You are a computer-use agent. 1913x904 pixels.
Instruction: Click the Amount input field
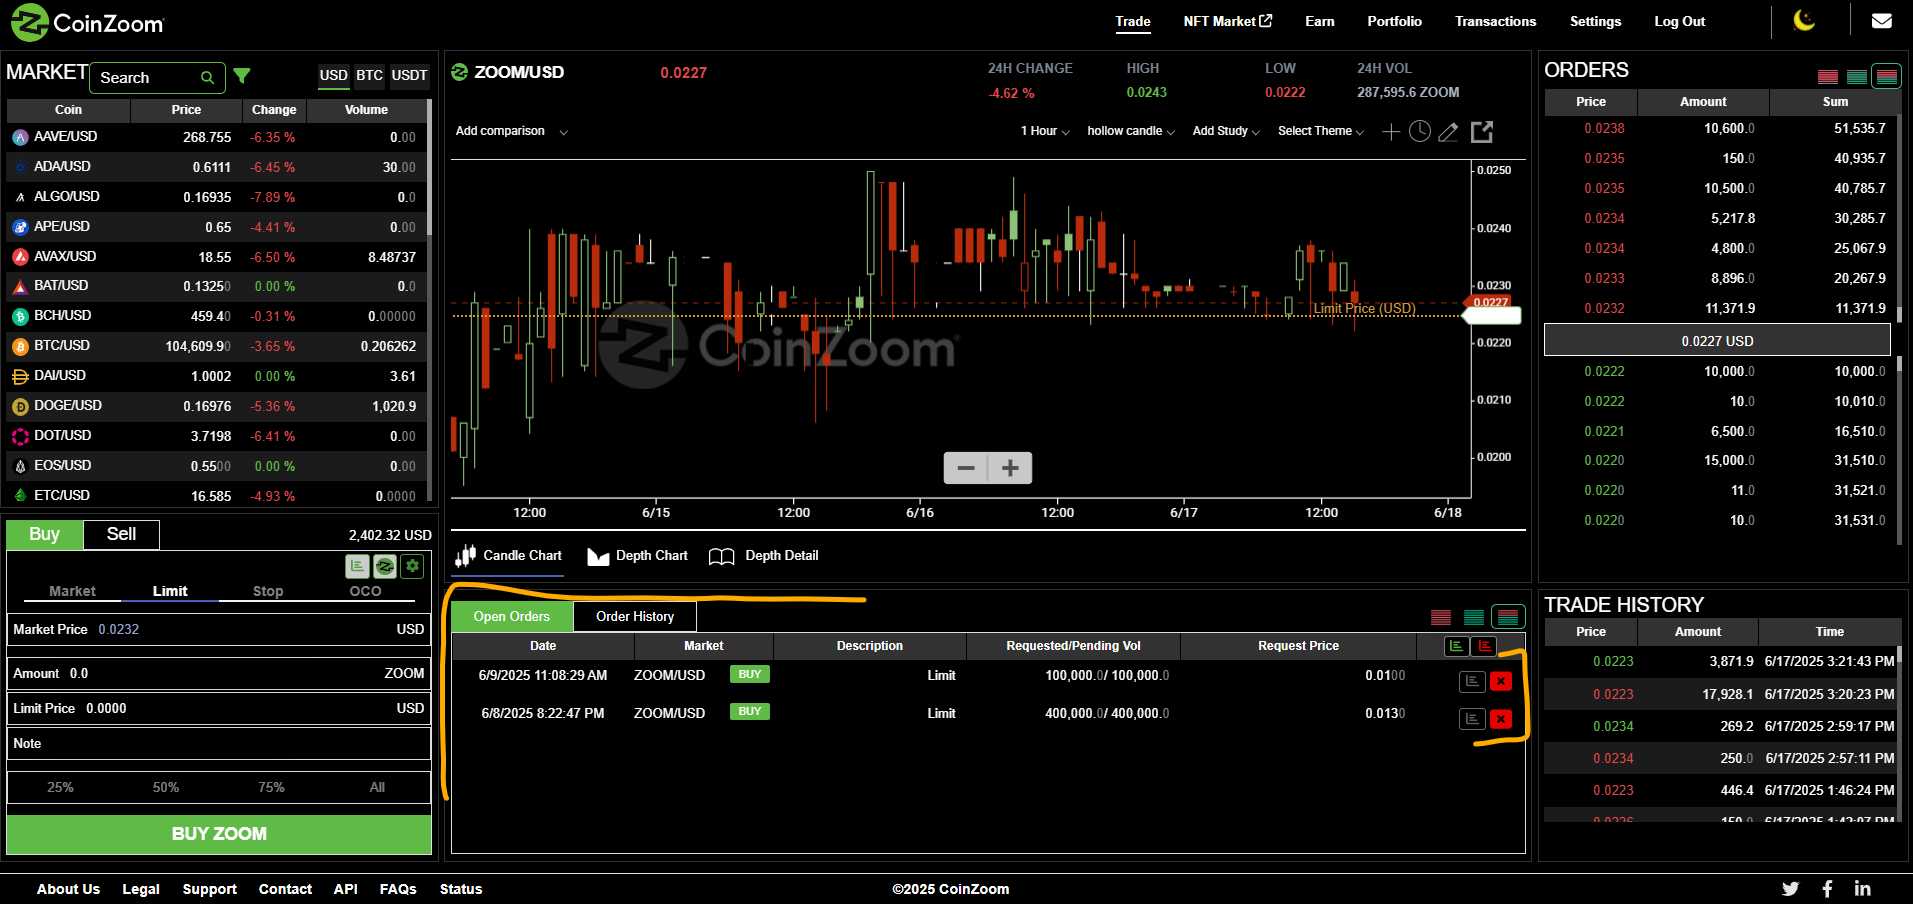coord(219,673)
